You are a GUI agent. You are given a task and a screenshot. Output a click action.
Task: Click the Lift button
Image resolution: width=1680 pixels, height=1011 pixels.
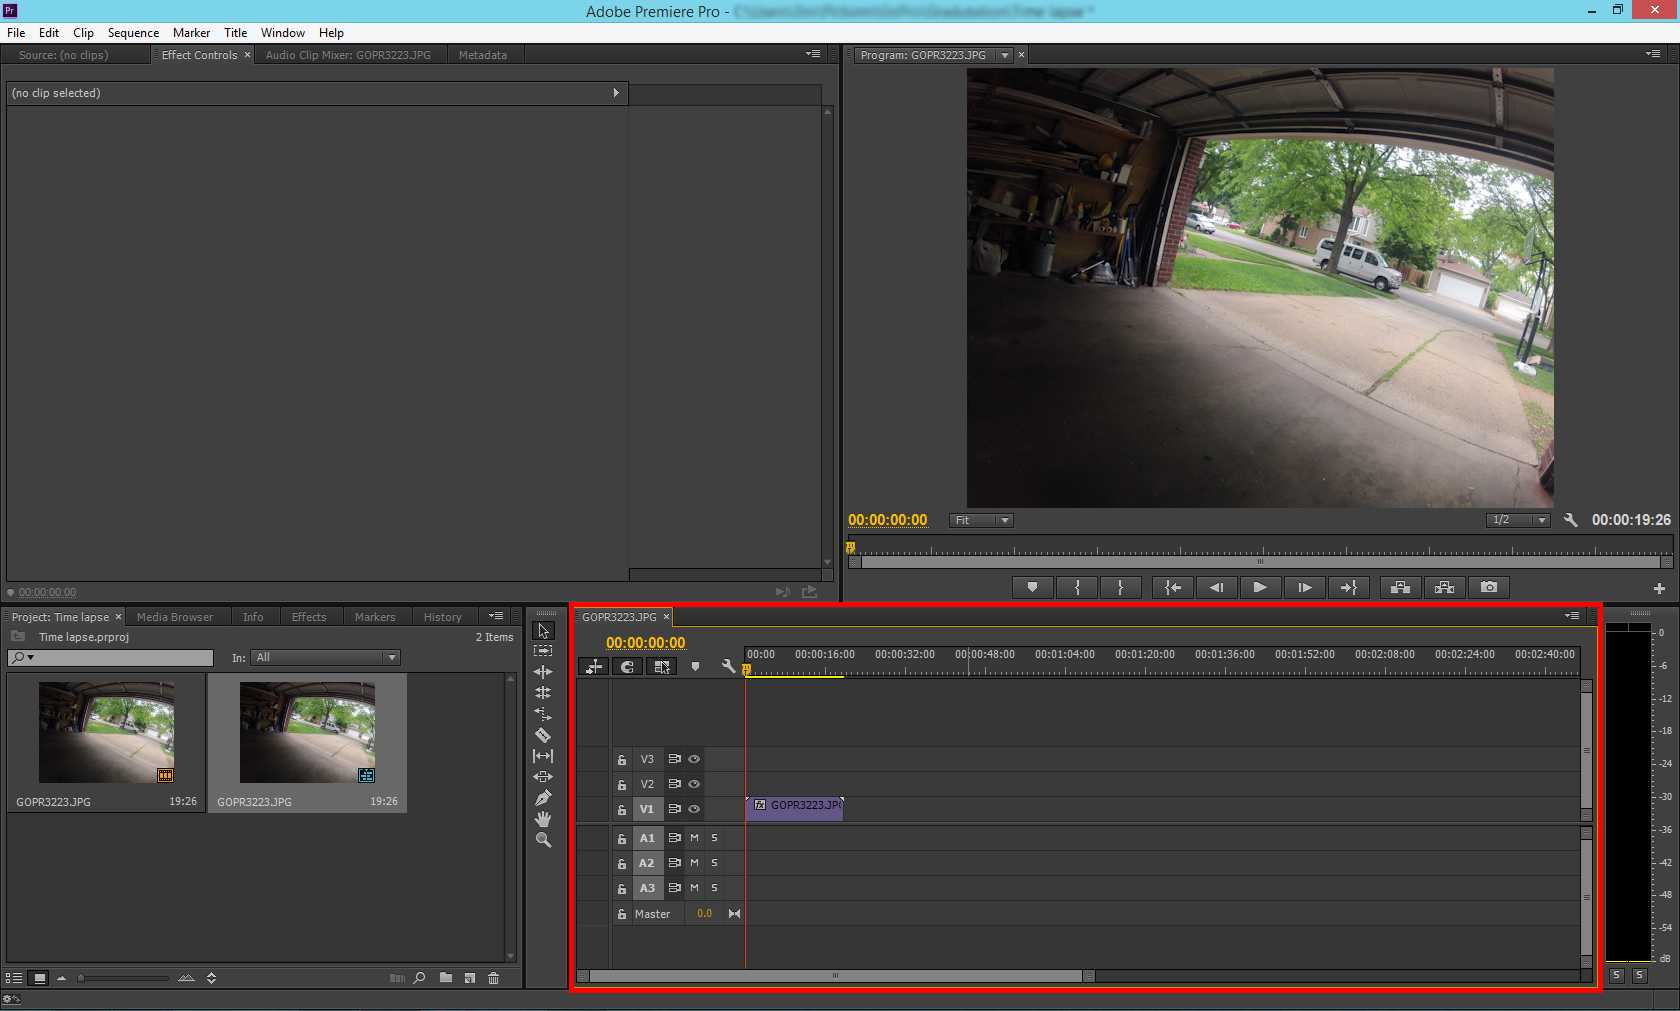1400,587
